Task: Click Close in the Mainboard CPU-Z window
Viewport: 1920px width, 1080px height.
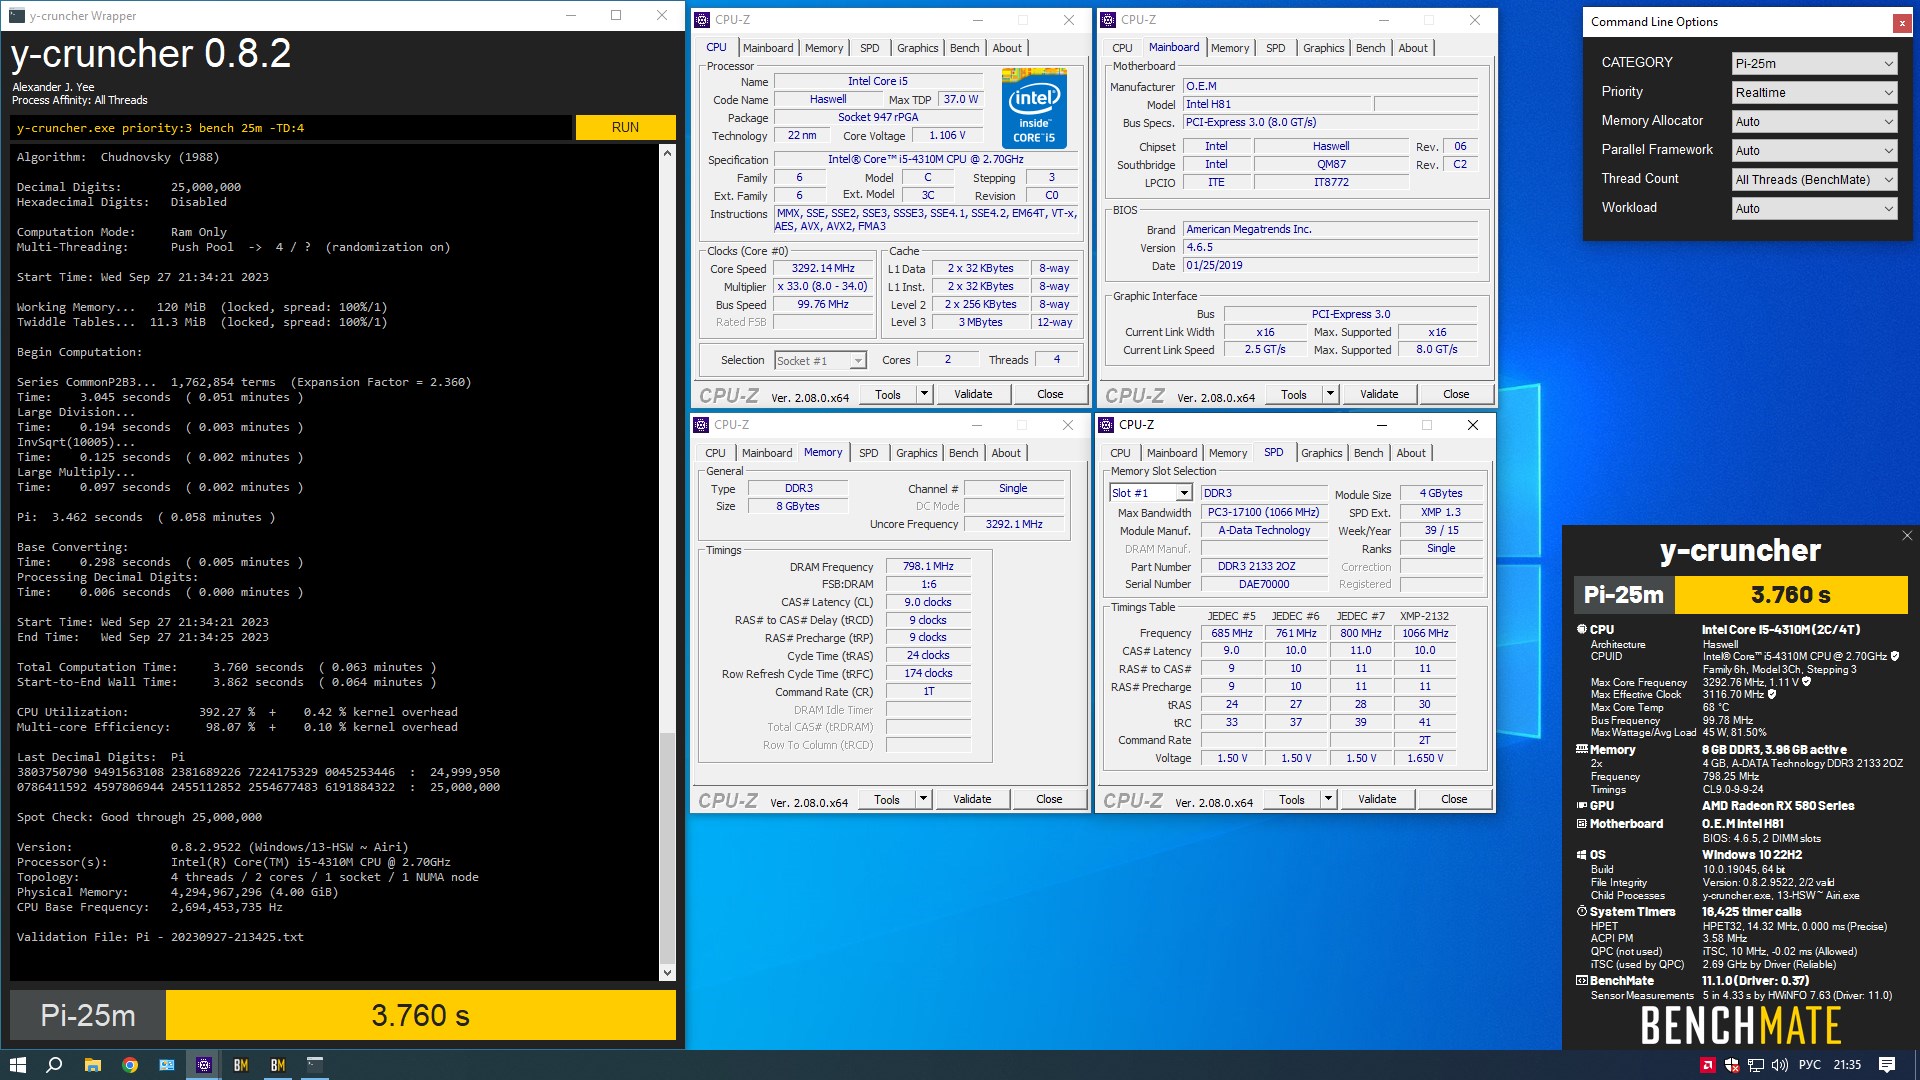Action: coord(1456,394)
